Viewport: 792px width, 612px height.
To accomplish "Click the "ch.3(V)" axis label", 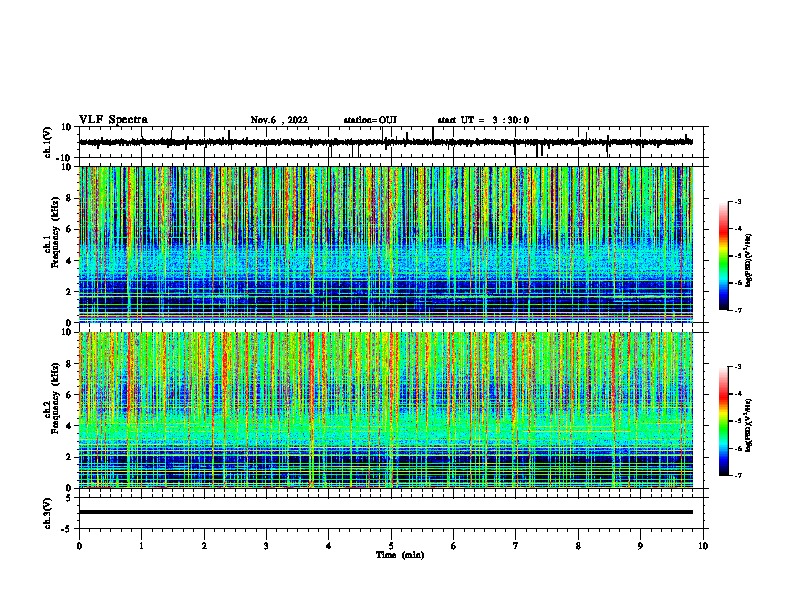I will [48, 514].
